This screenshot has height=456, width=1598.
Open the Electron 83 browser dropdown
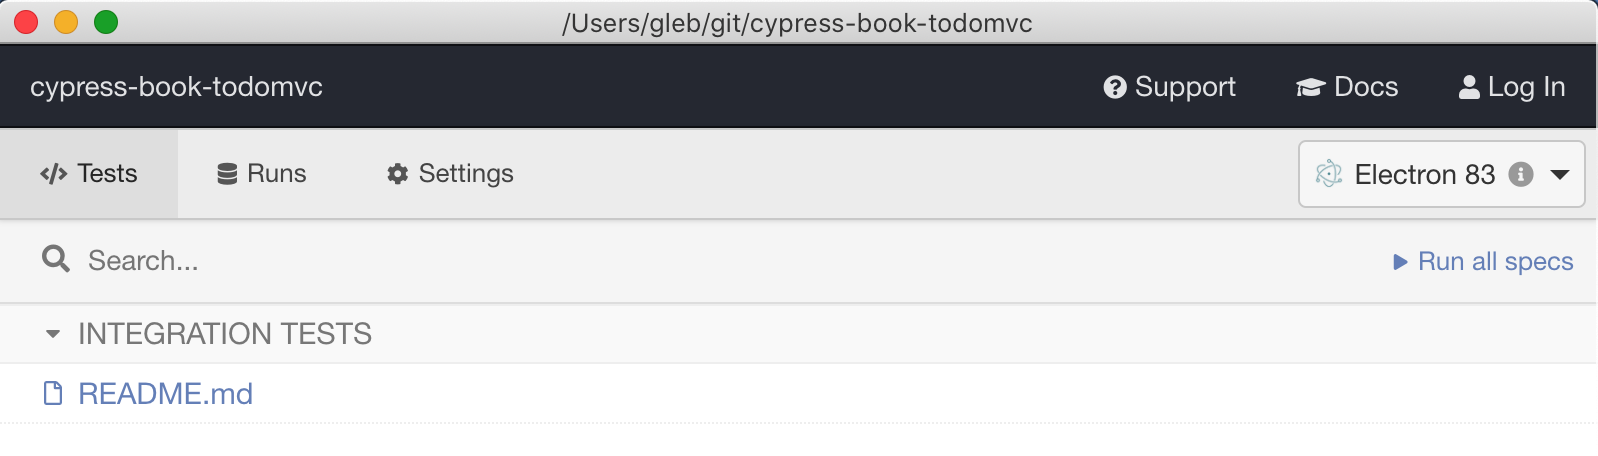1441,174
